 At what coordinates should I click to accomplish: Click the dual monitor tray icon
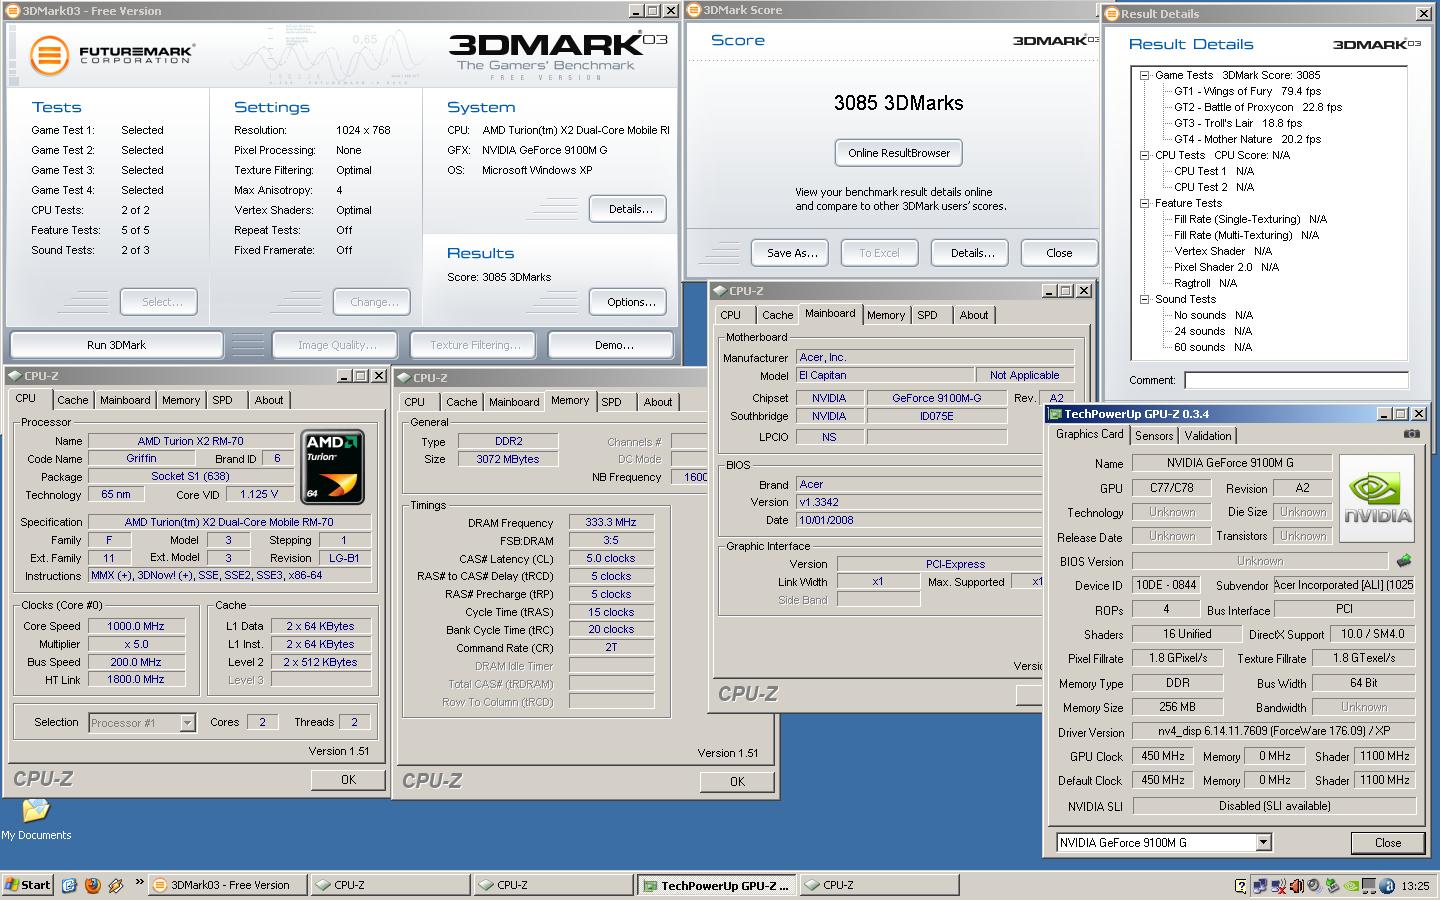pyautogui.click(x=1369, y=885)
